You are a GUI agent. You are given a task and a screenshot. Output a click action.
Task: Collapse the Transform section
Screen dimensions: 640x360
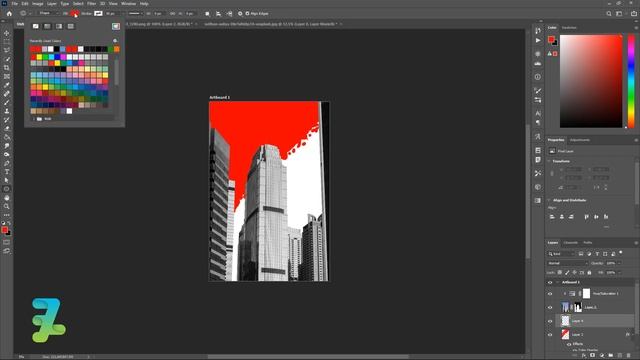(x=549, y=161)
